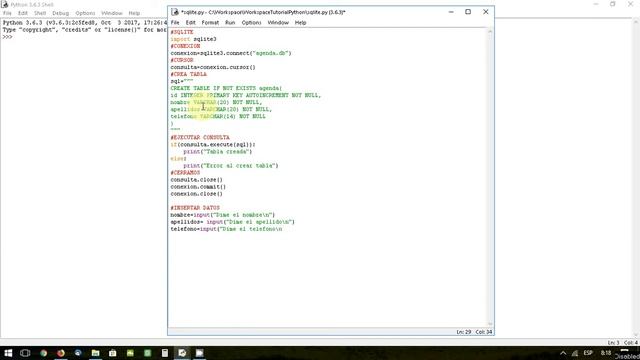This screenshot has height=360, width=640.
Task: Click the 'consulta=conexion.cursor()' line
Action: pos(213,67)
